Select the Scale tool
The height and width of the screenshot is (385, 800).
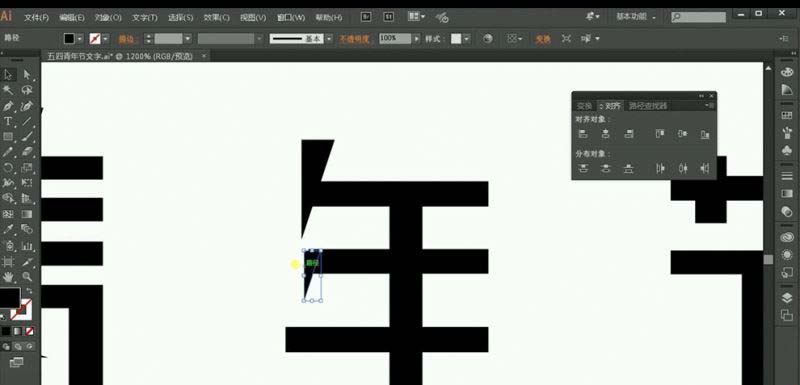point(27,167)
